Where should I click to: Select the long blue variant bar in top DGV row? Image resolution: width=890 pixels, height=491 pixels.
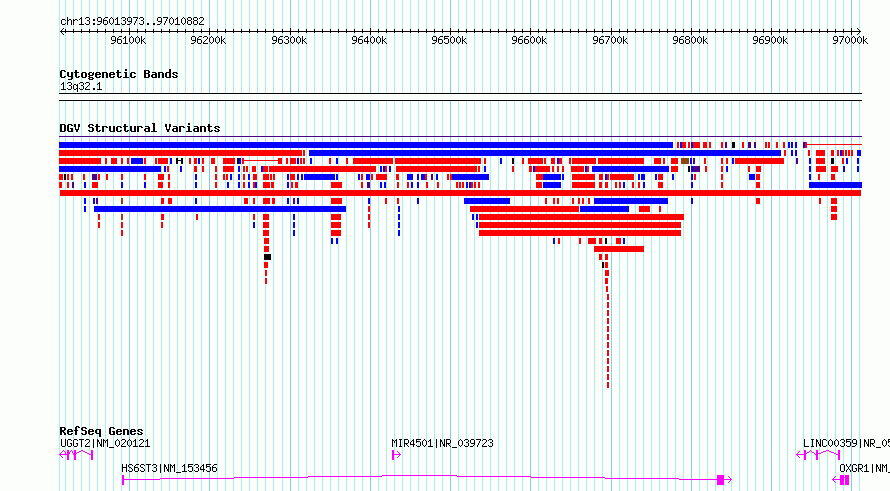coord(366,145)
